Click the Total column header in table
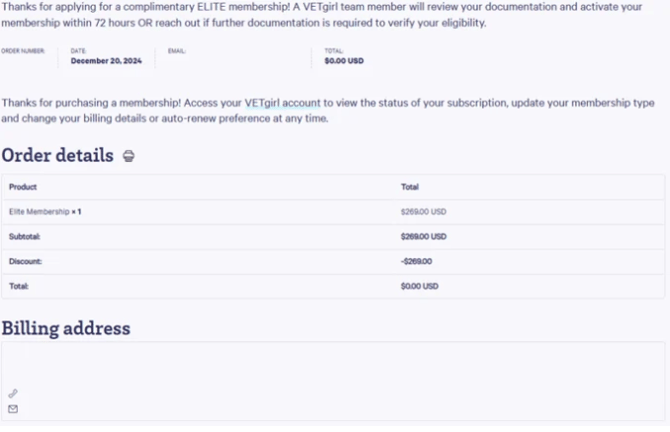The width and height of the screenshot is (670, 432). click(x=409, y=187)
